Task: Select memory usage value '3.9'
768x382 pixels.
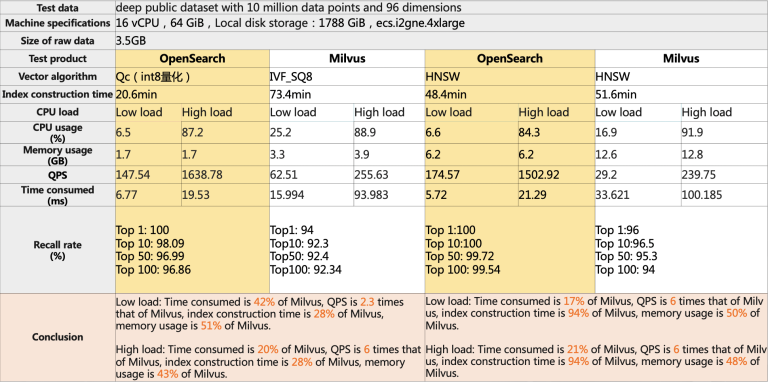Action: pyautogui.click(x=362, y=155)
